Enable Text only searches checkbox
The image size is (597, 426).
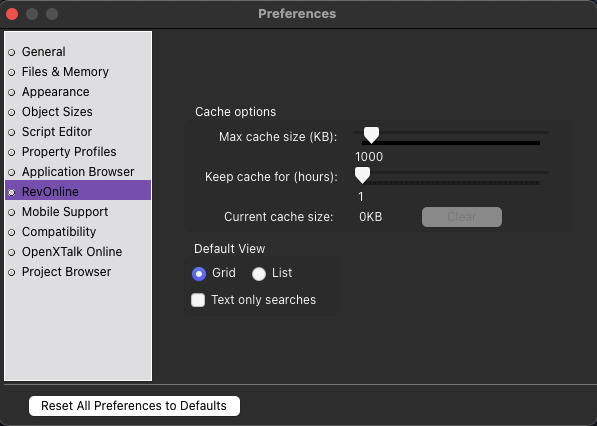pos(198,300)
